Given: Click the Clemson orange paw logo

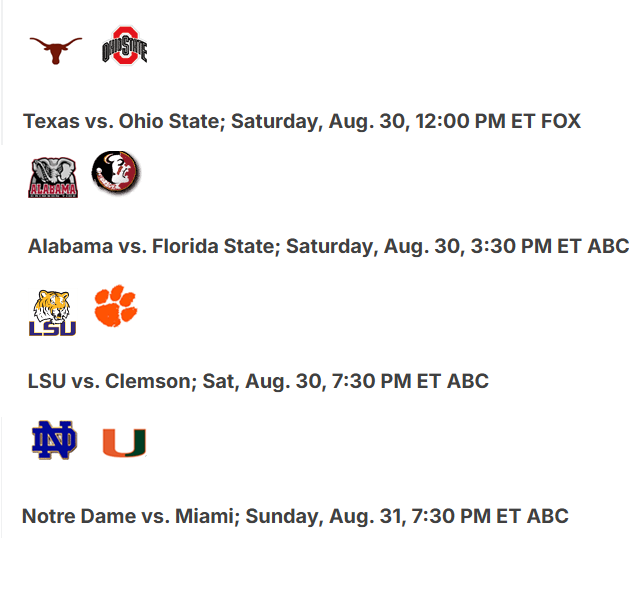Looking at the screenshot, I should coord(115,306).
